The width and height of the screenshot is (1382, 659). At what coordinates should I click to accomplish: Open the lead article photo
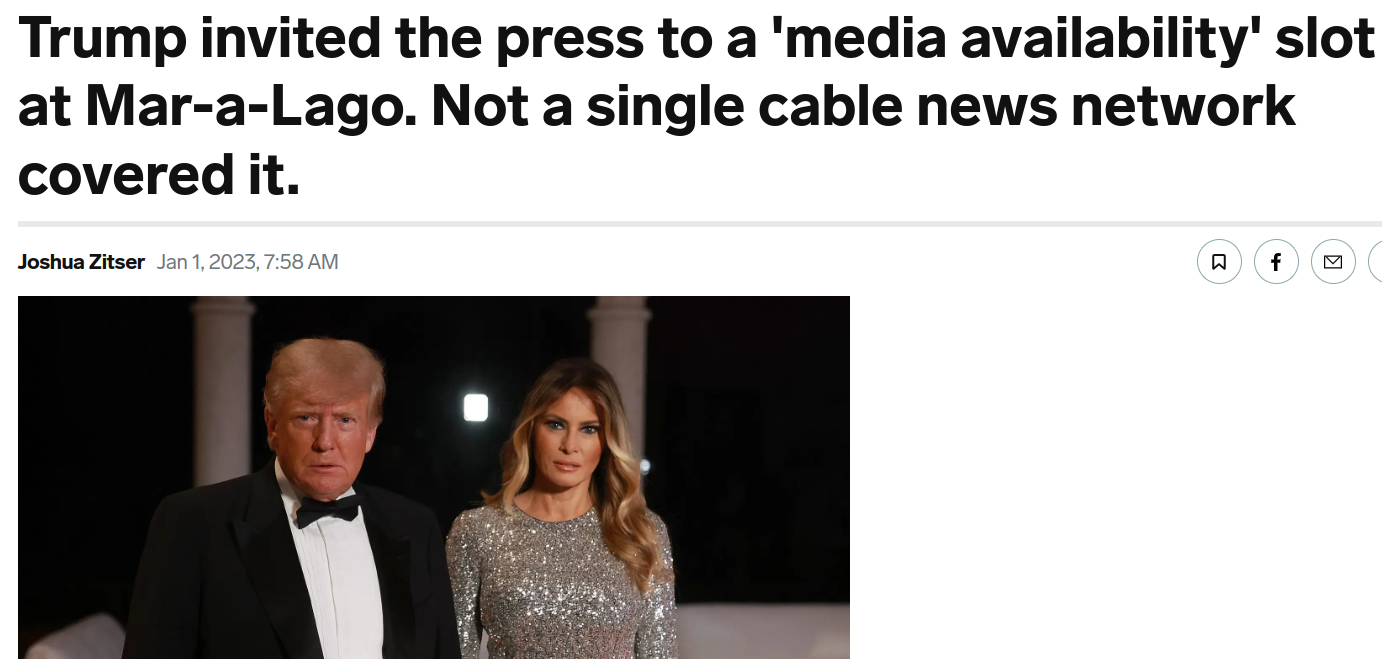tap(434, 477)
